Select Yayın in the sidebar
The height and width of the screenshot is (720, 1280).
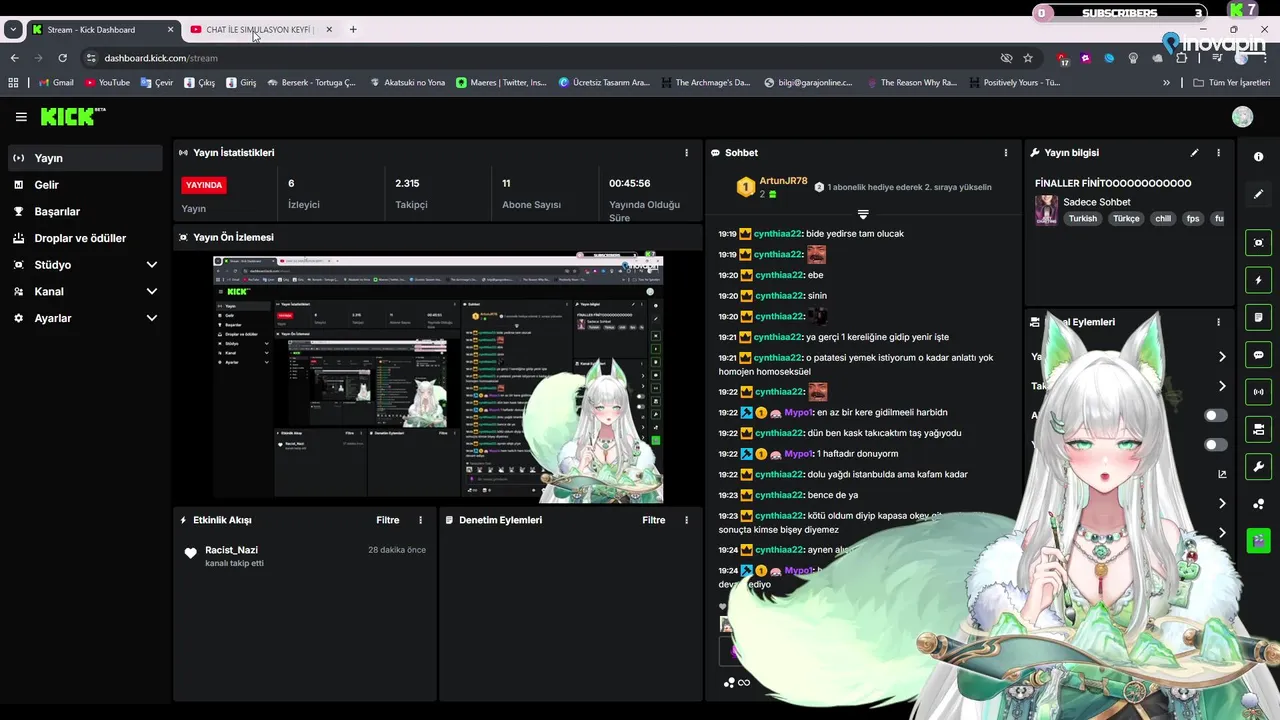click(x=85, y=158)
